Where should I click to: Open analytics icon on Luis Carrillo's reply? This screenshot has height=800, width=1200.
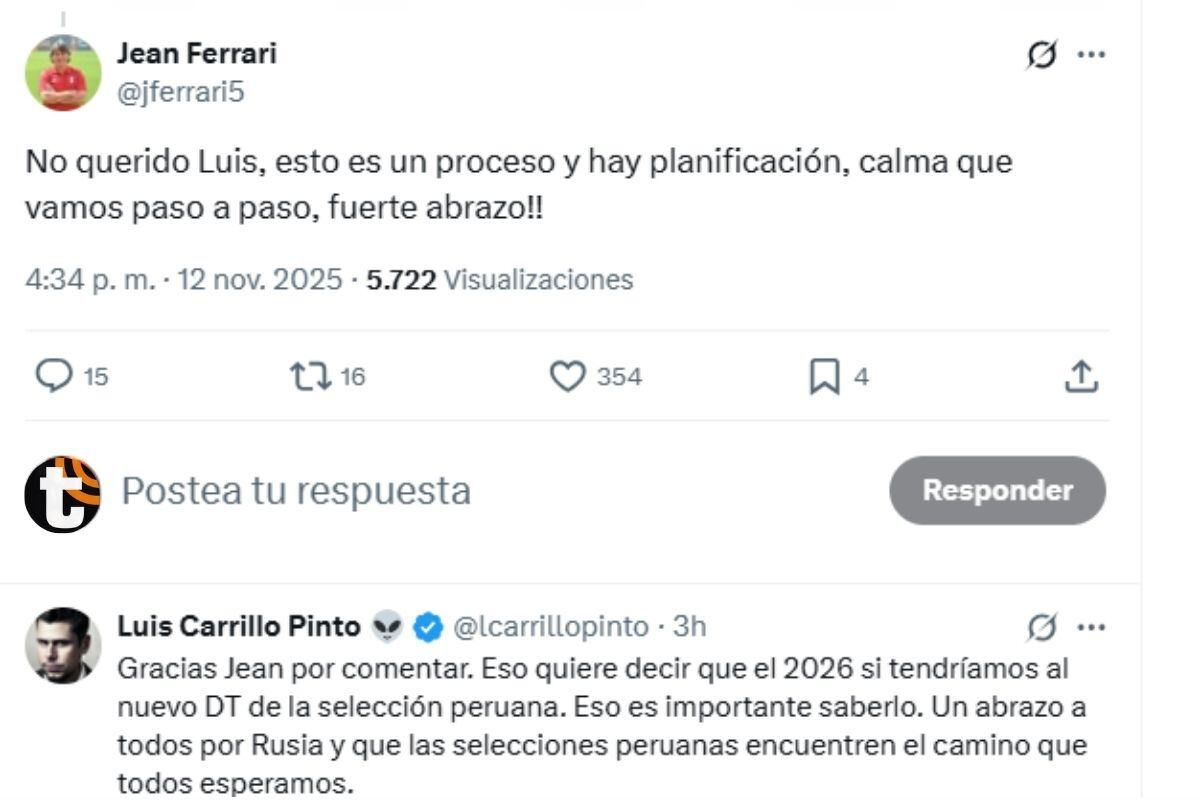1044,626
